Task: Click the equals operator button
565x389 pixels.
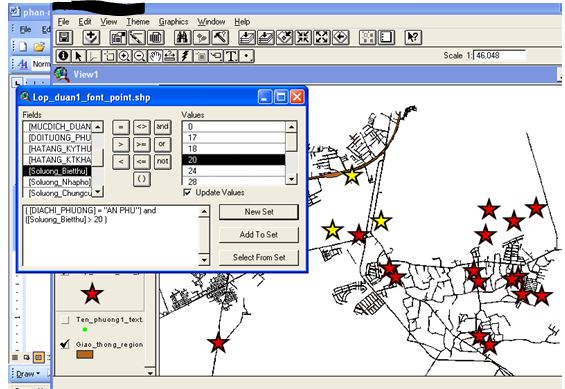Action: pyautogui.click(x=121, y=127)
